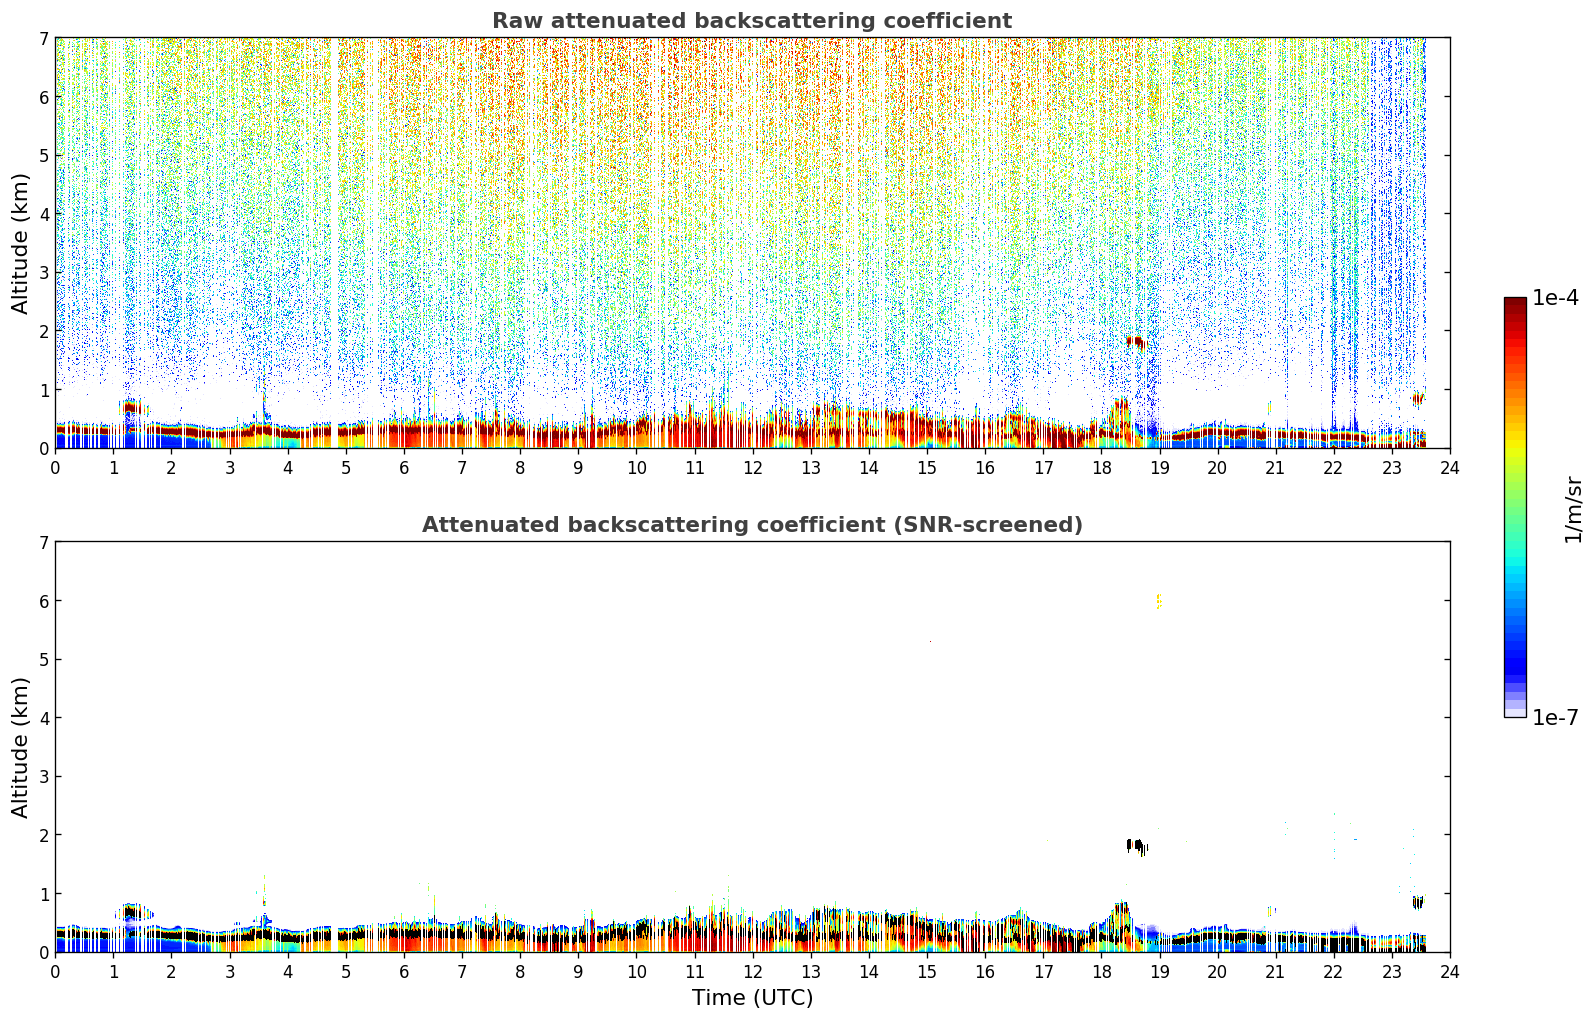
Task: Click the '1/m/sr' colorbar unit label
Action: pyautogui.click(x=1573, y=508)
